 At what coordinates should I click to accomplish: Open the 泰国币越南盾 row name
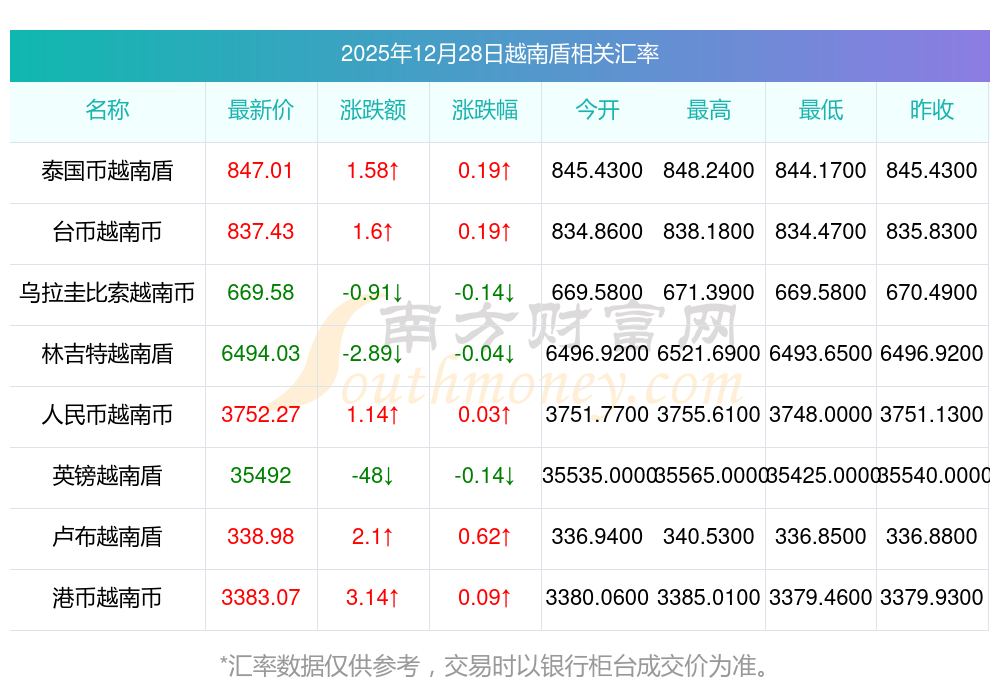[x=107, y=171]
